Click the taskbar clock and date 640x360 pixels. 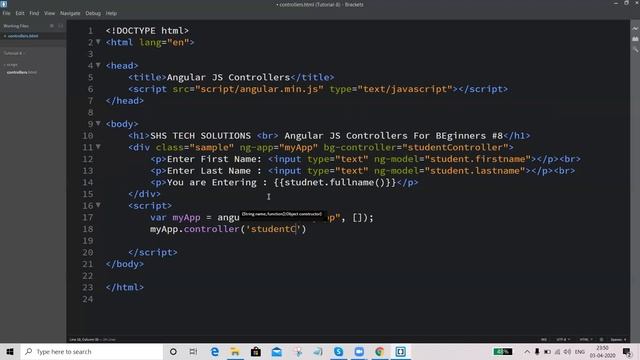pyautogui.click(x=602, y=351)
